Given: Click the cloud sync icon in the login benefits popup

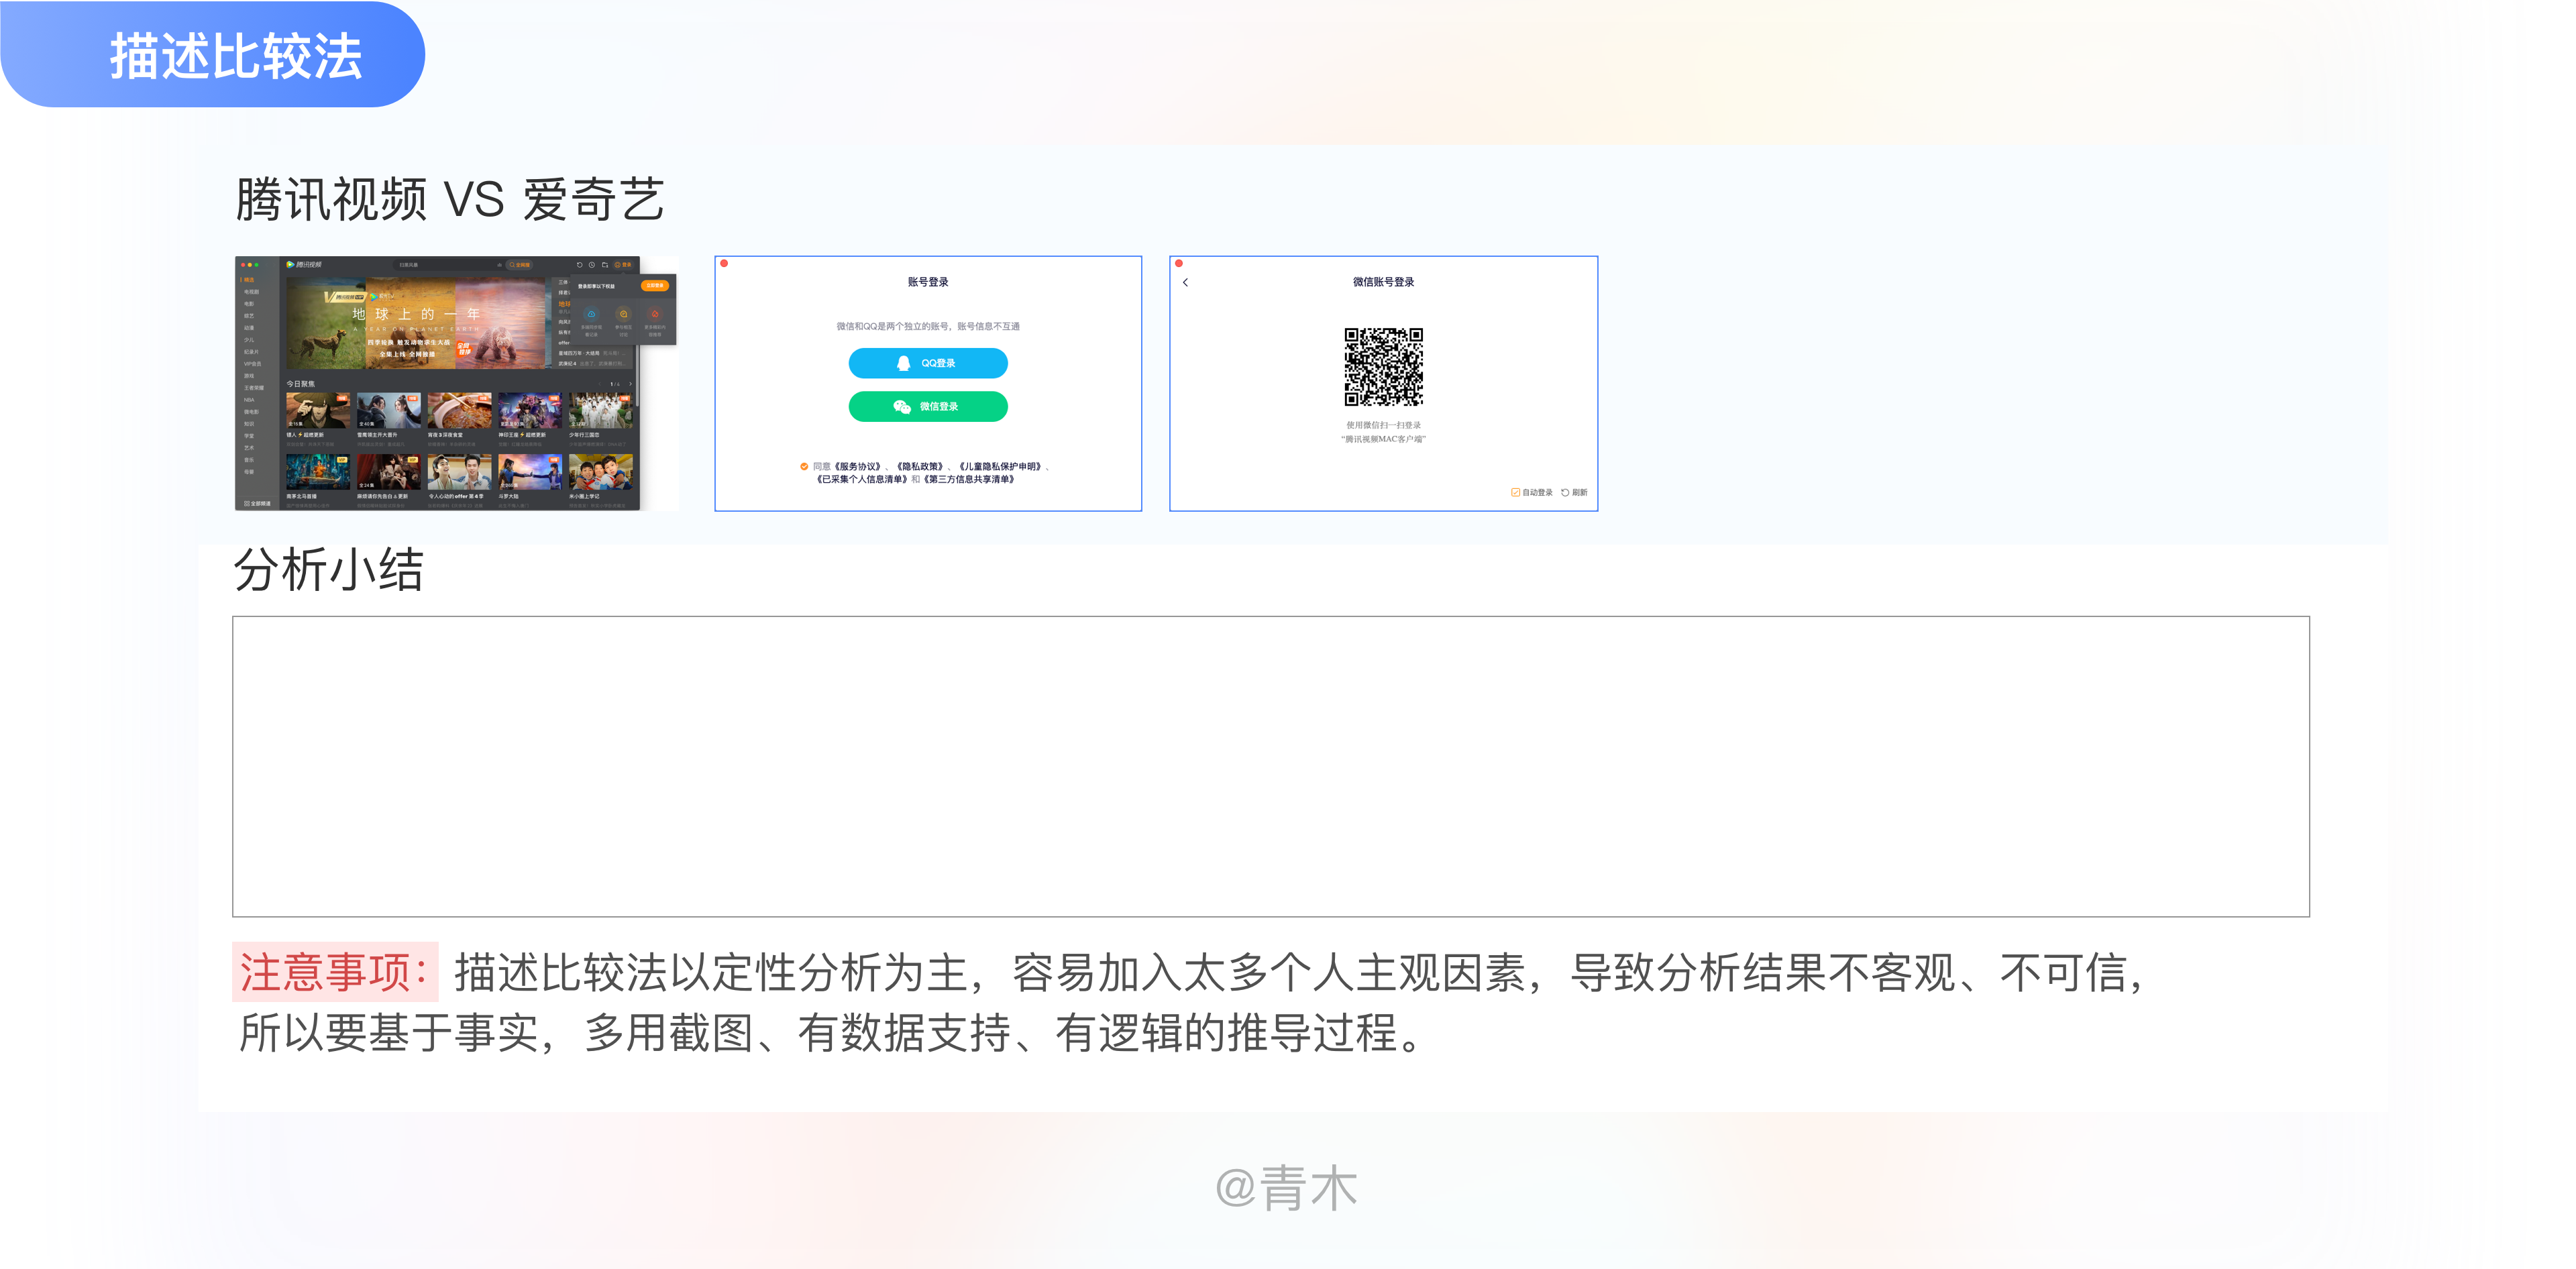Looking at the screenshot, I should (592, 314).
